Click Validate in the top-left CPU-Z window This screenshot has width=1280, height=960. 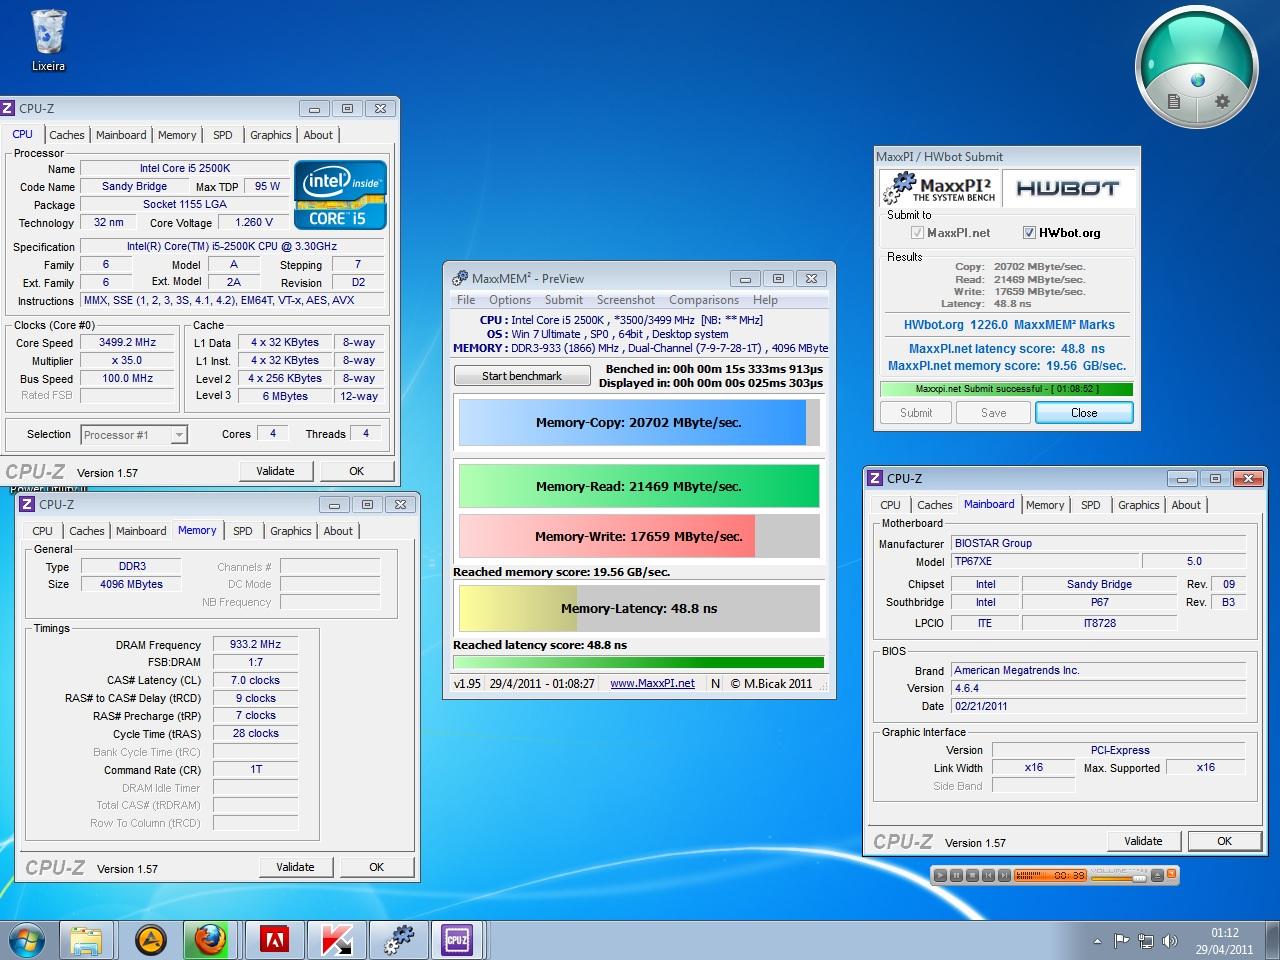275,471
